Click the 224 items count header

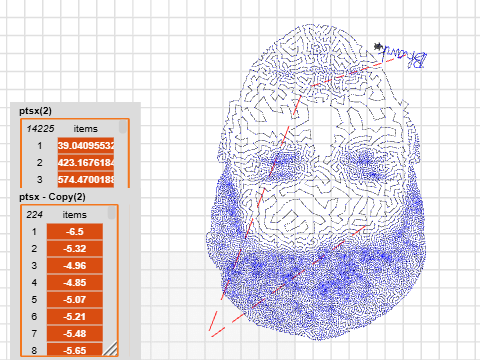tap(56, 215)
